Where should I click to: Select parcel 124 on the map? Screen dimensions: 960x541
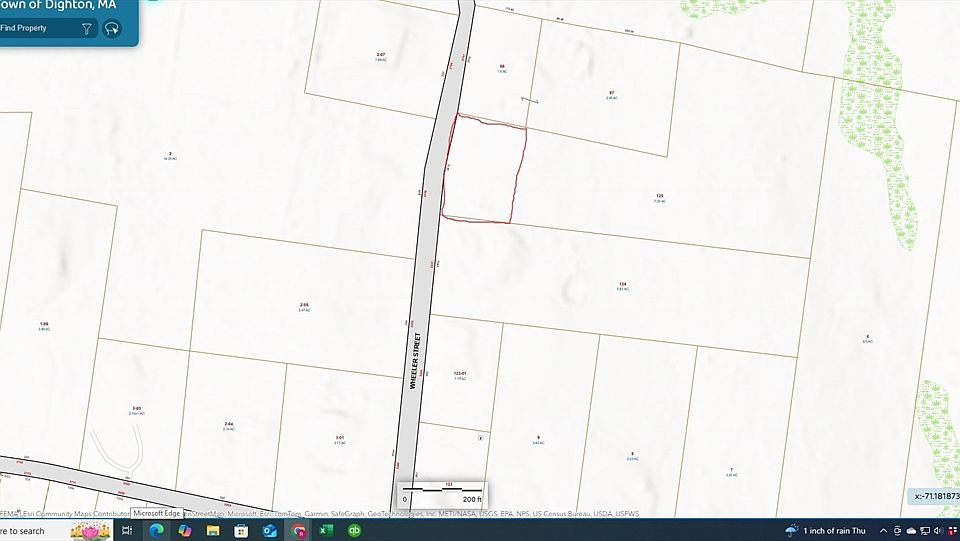point(623,284)
